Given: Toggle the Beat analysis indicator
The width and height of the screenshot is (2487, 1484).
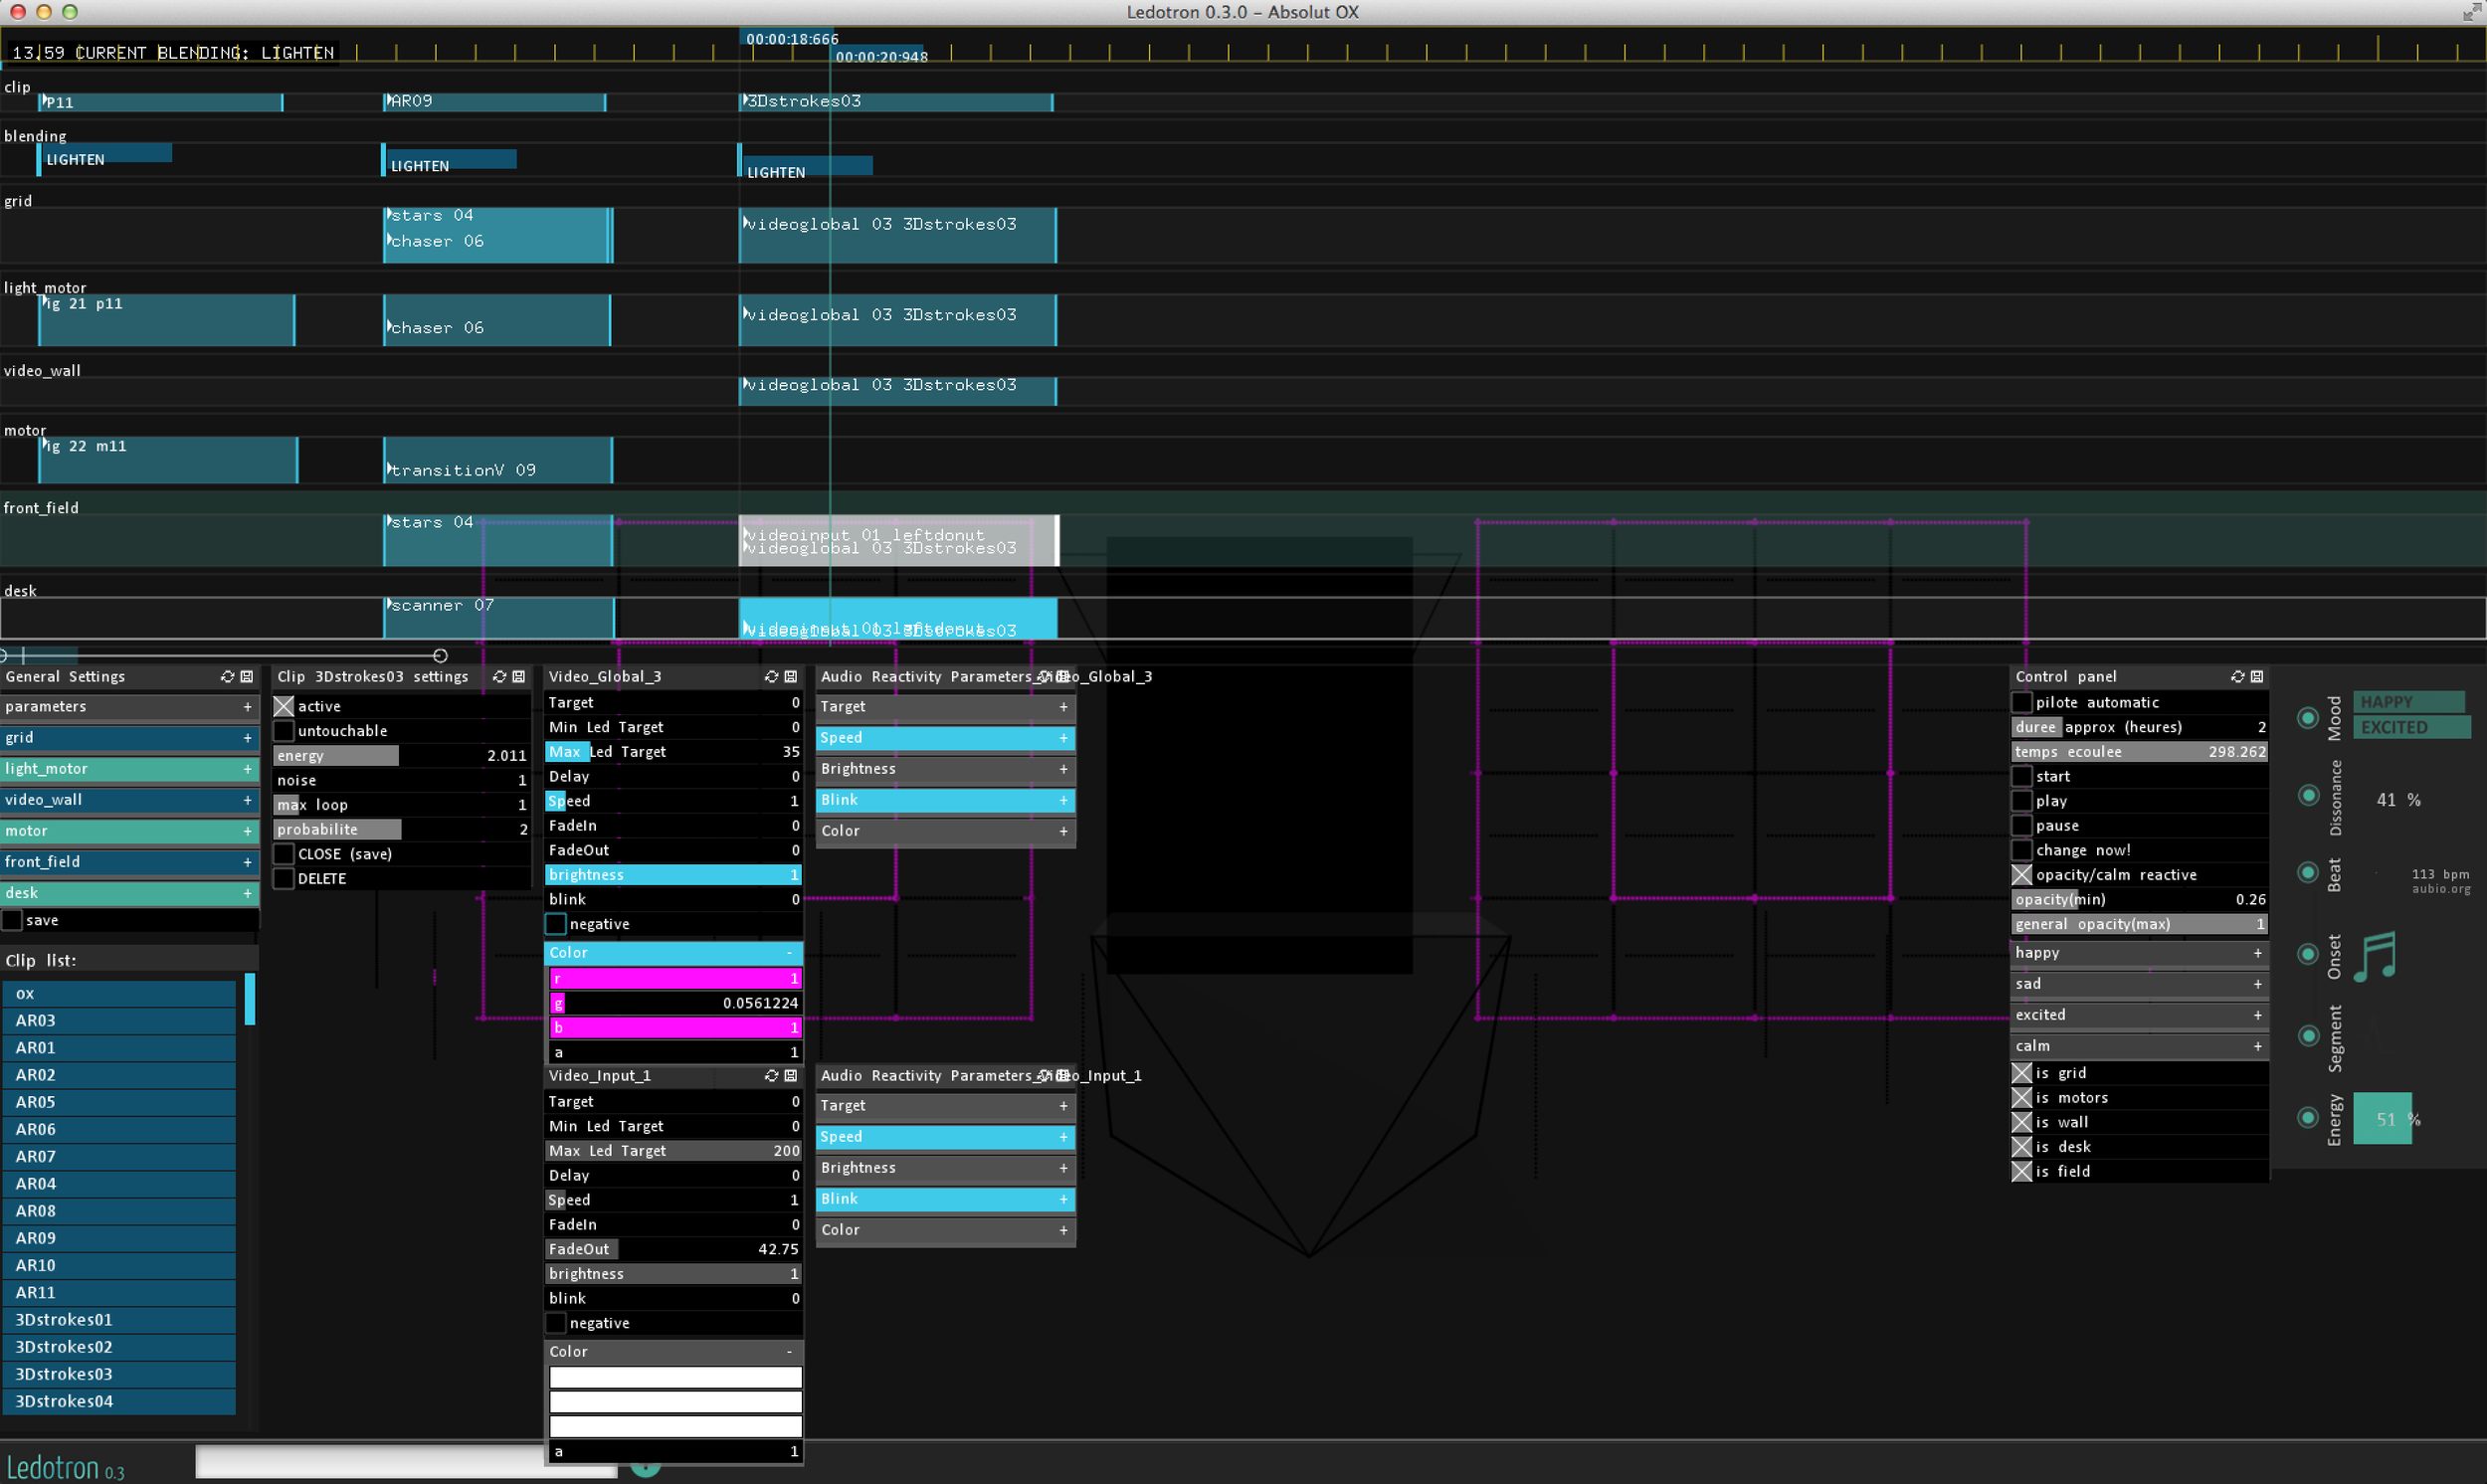Looking at the screenshot, I should 2308,873.
